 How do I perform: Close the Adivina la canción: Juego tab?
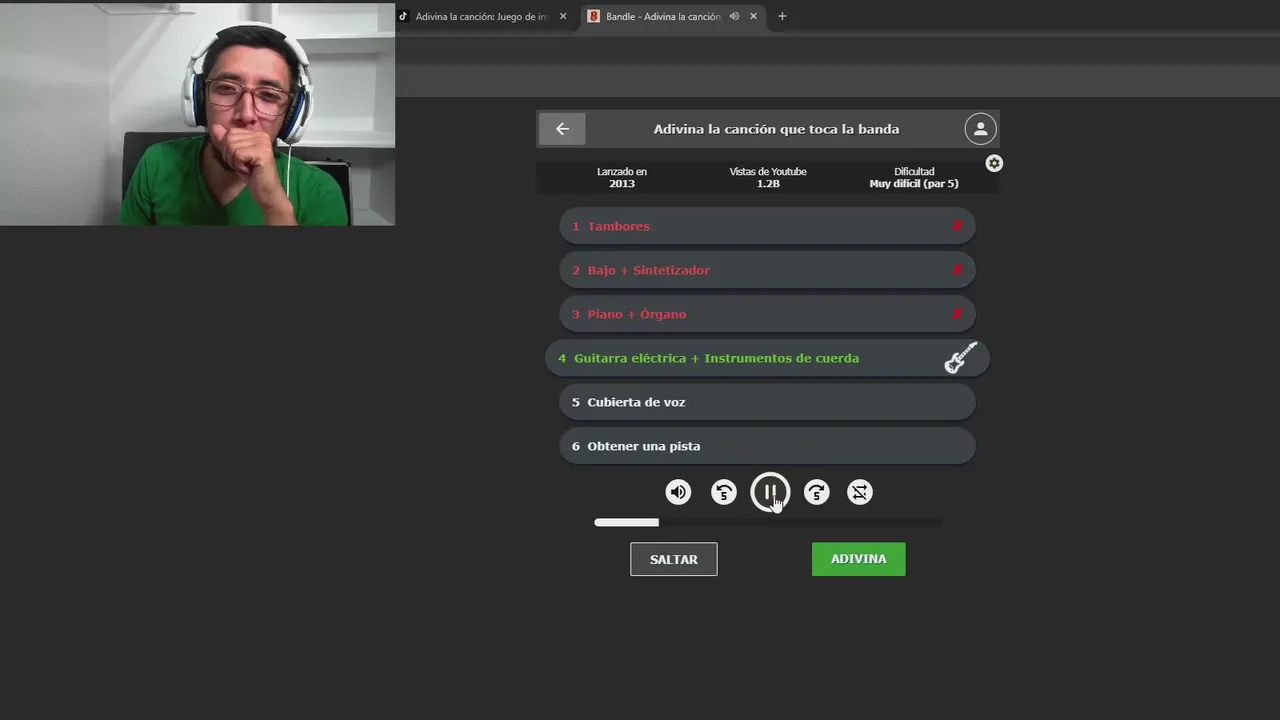click(x=563, y=16)
